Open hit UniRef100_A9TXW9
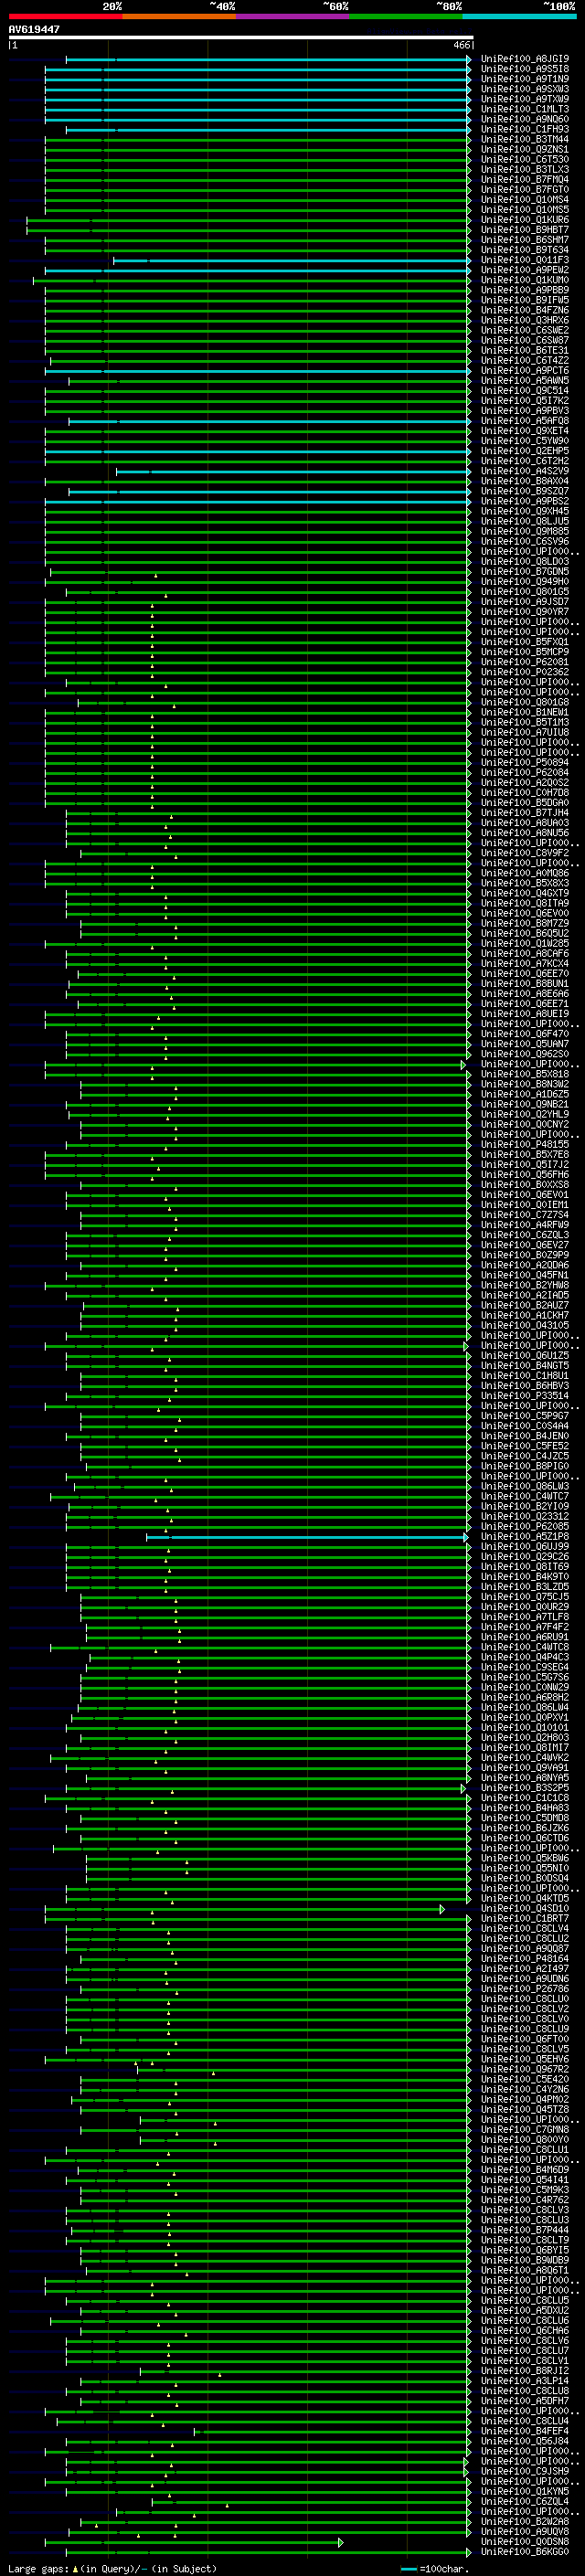The image size is (585, 2576). click(x=525, y=99)
